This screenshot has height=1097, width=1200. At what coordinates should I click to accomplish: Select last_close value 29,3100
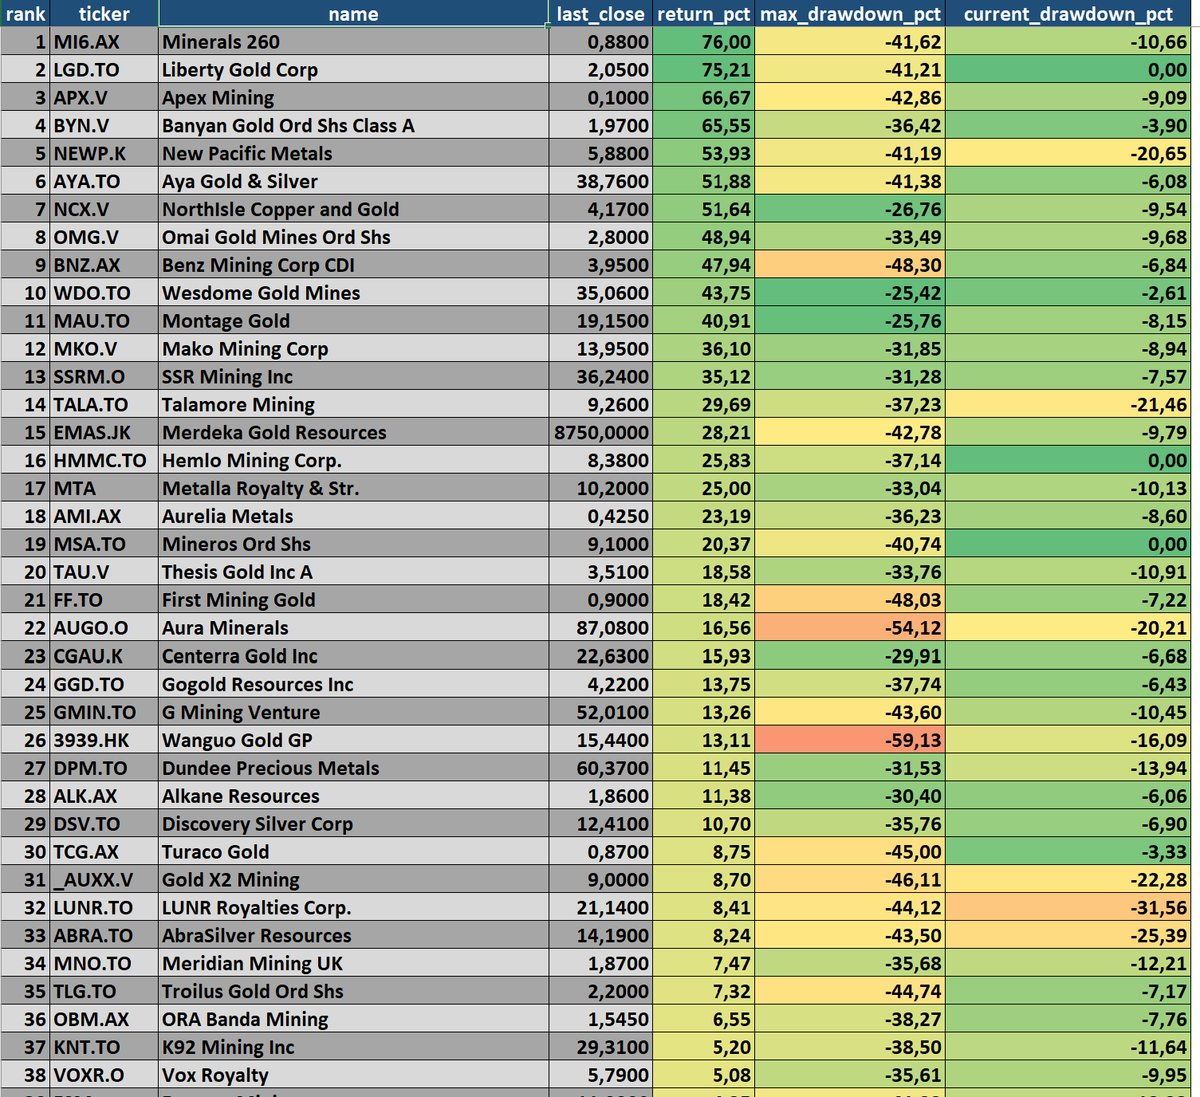(x=601, y=1048)
